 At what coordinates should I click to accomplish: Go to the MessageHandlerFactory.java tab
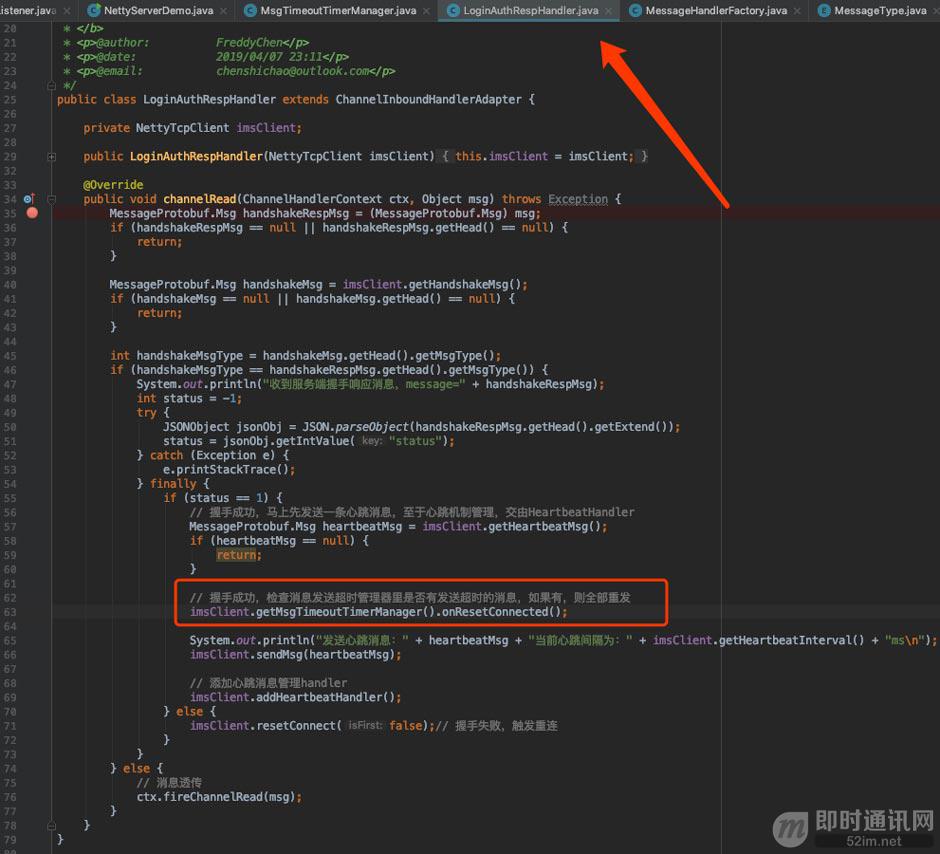tap(716, 10)
